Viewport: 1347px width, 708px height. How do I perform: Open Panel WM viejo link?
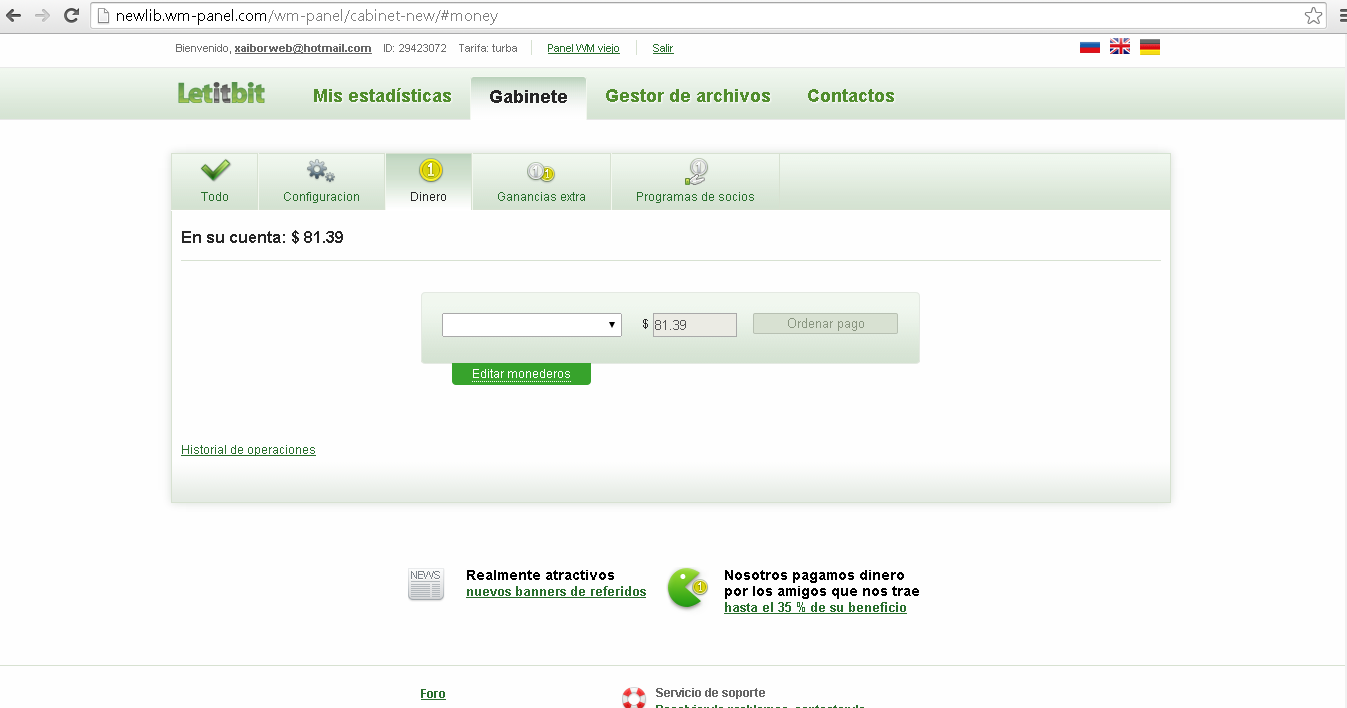(583, 48)
